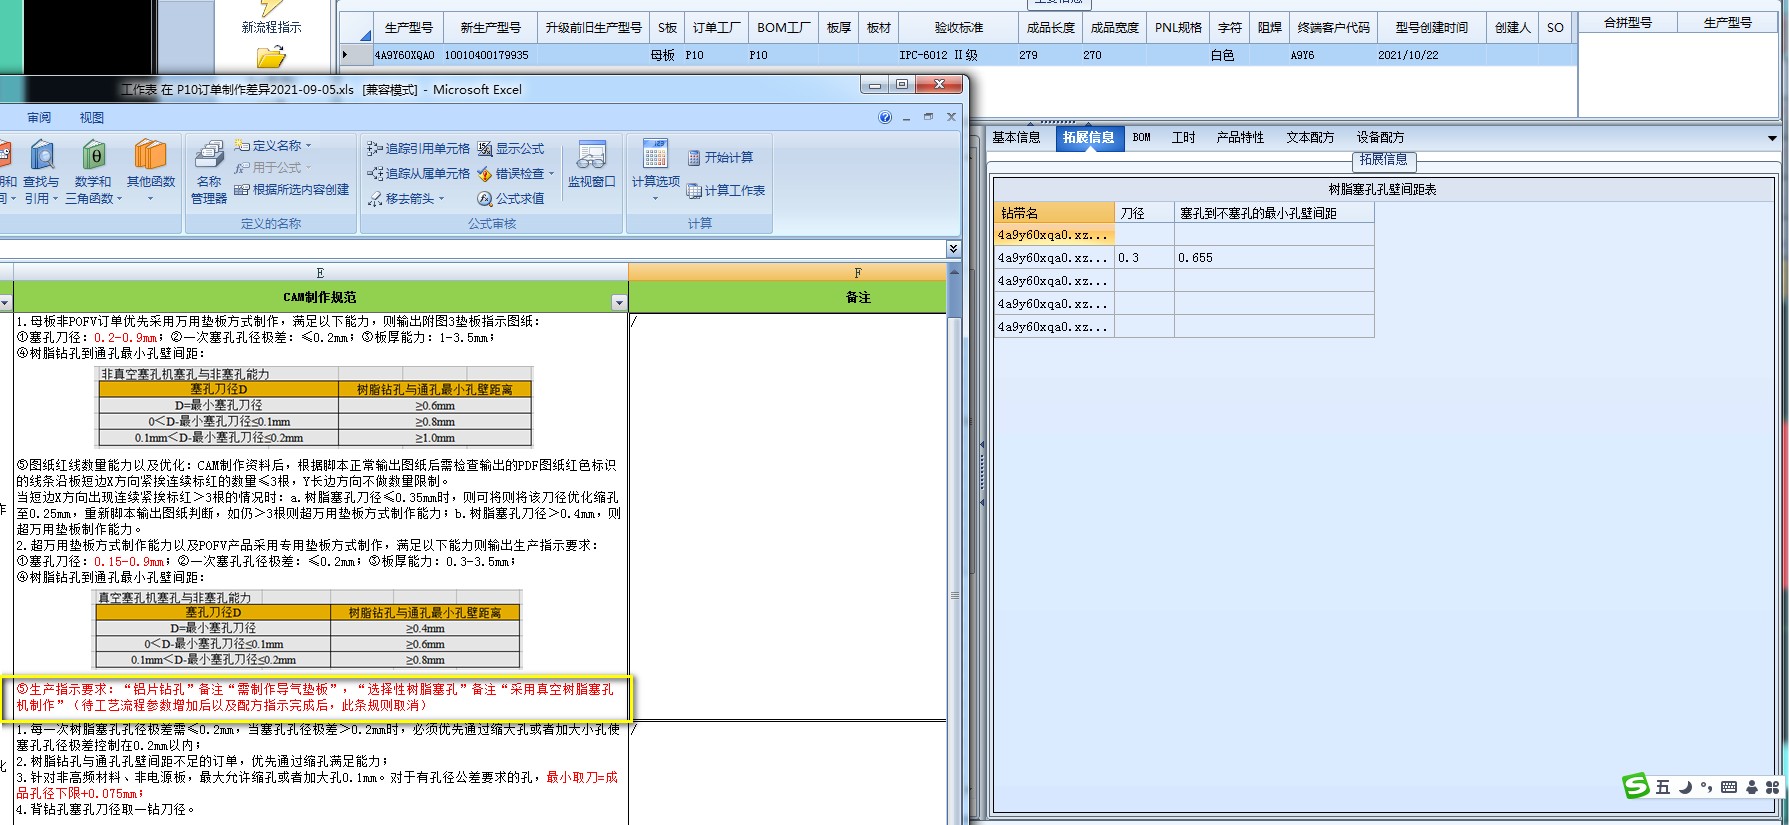Screen dimensions: 1789x825
Task: Open Excel Help question mark icon
Action: pos(885,117)
